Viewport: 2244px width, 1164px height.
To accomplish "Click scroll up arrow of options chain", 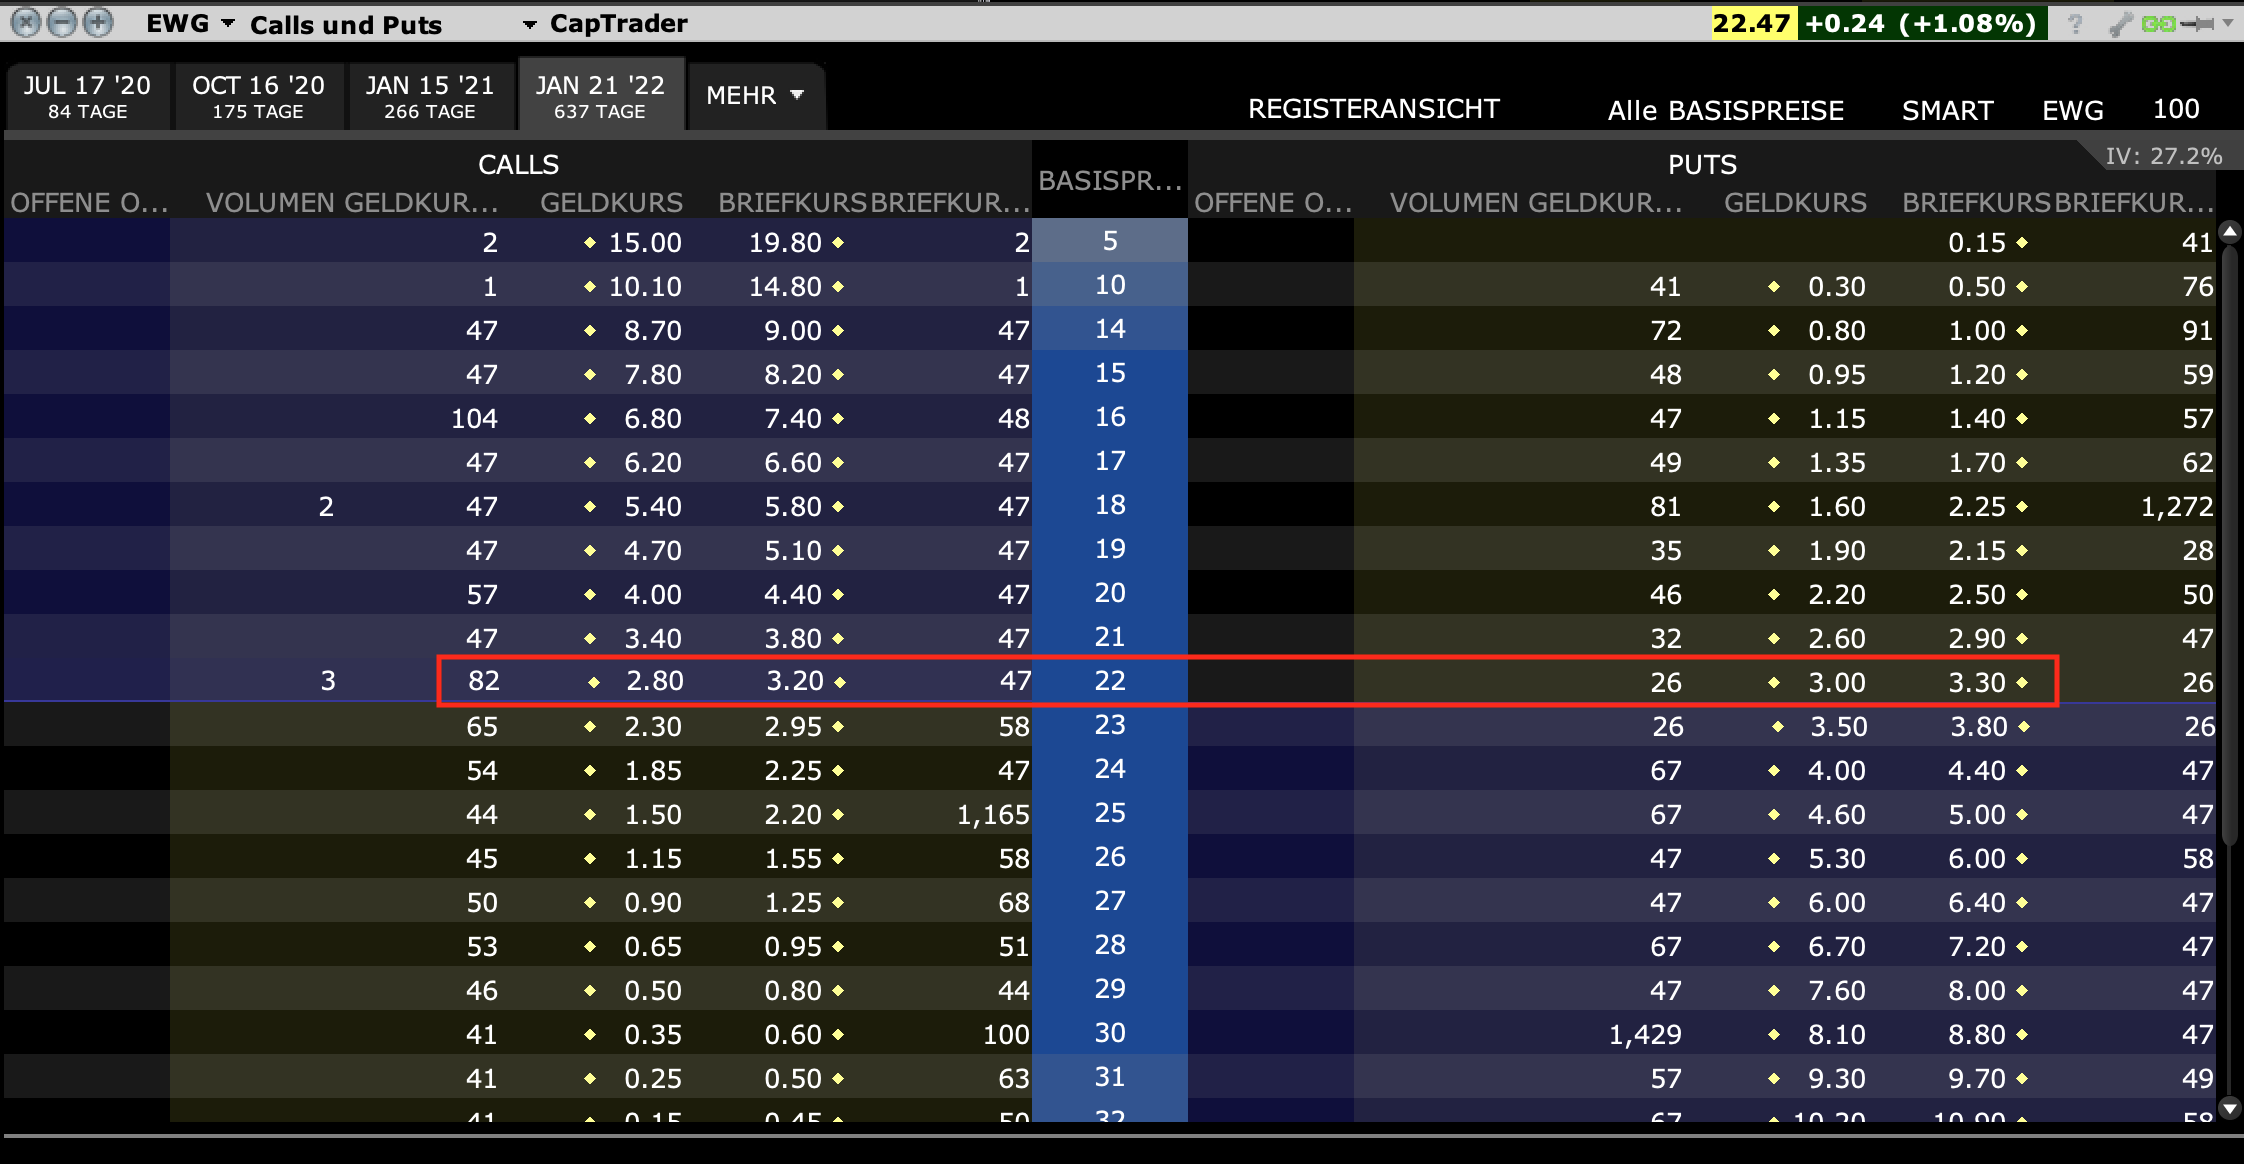I will 2229,233.
